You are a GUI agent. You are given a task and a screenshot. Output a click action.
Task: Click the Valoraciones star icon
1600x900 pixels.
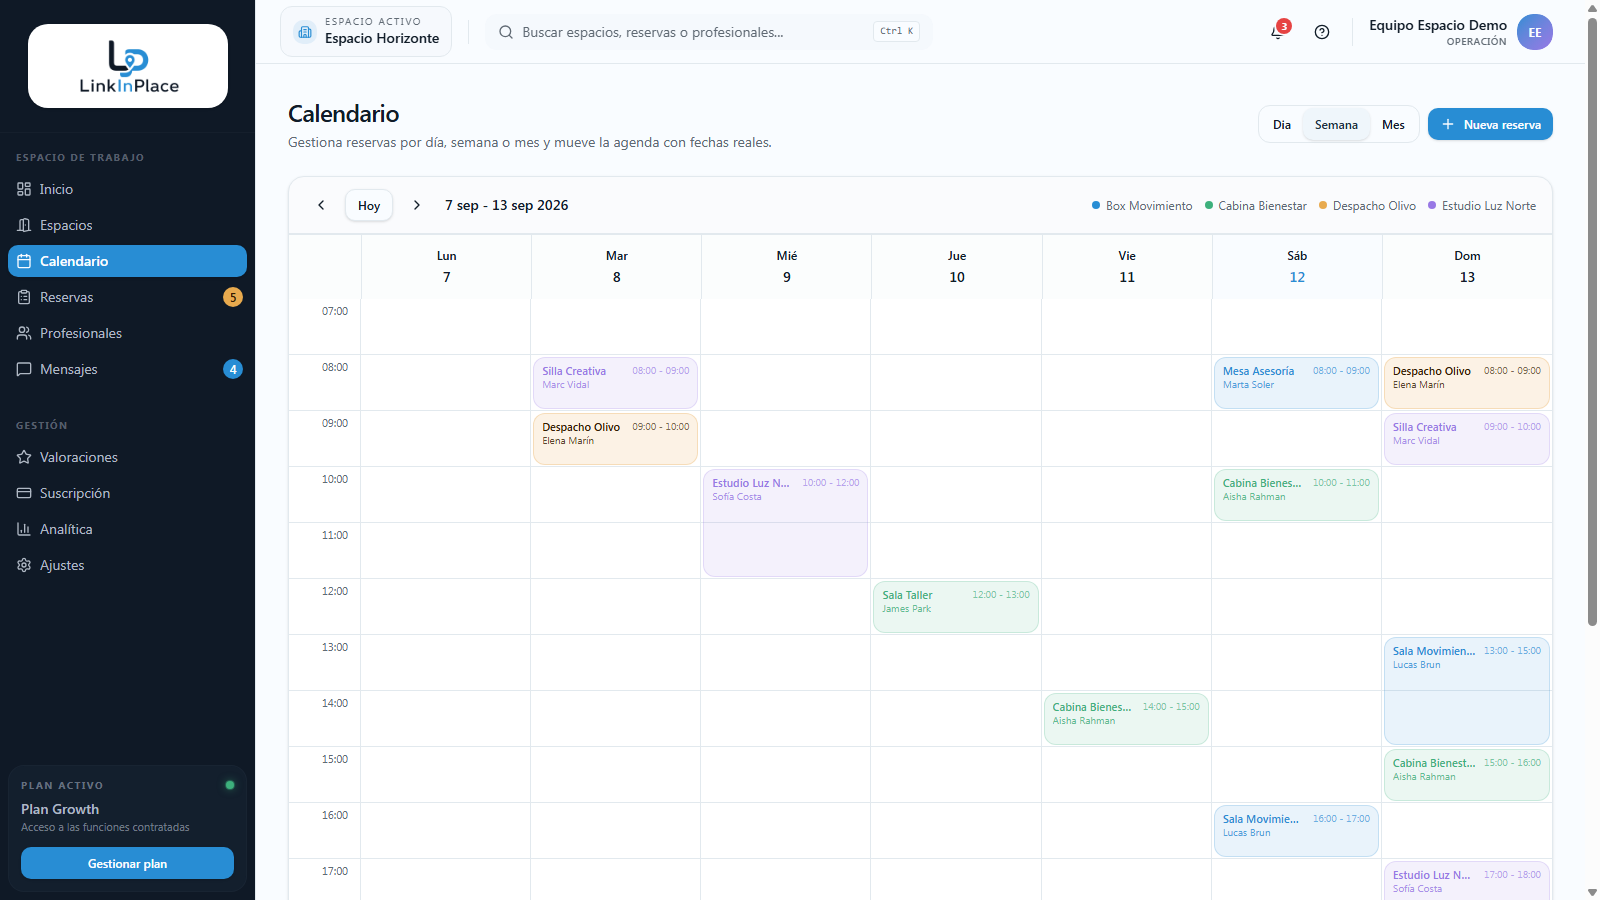24,457
